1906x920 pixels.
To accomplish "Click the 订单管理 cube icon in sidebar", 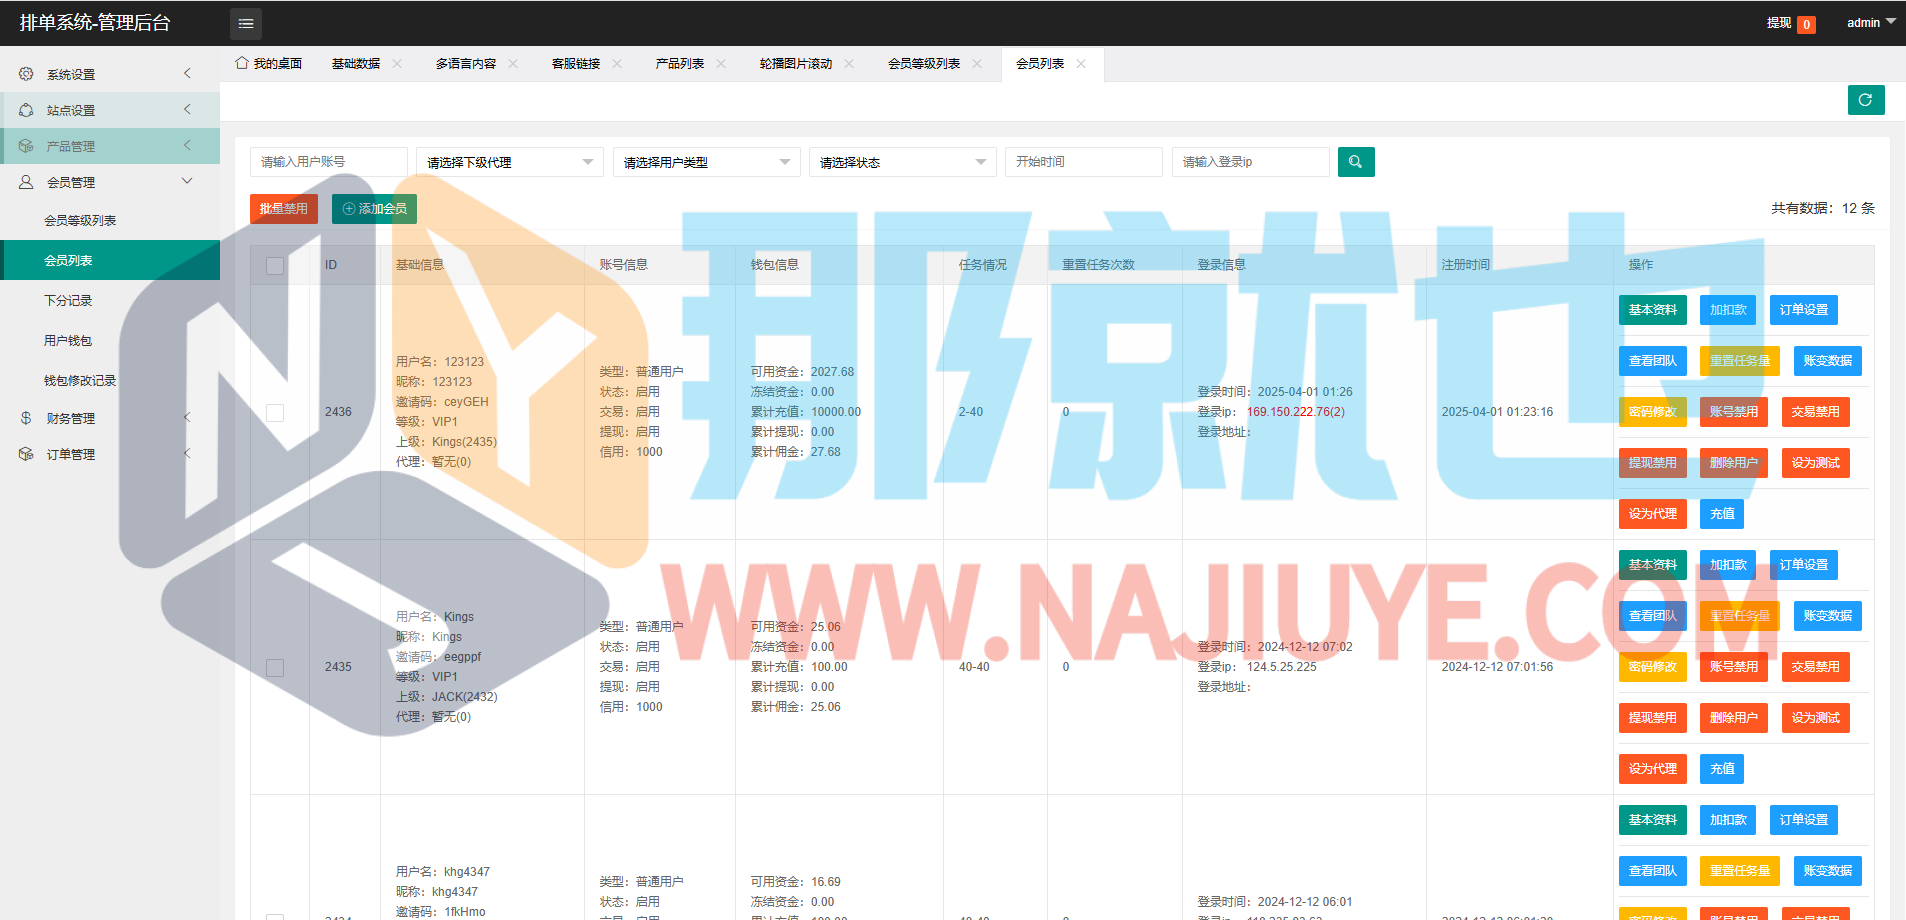I will pos(26,454).
